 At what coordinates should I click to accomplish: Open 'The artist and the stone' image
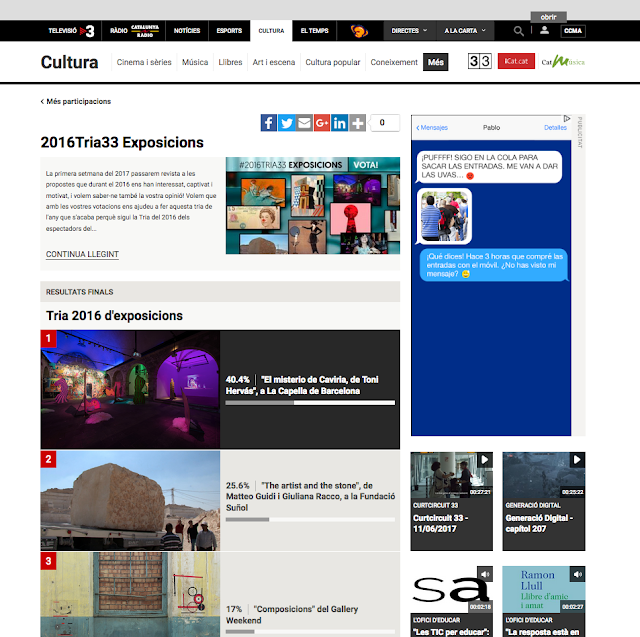[x=130, y=501]
